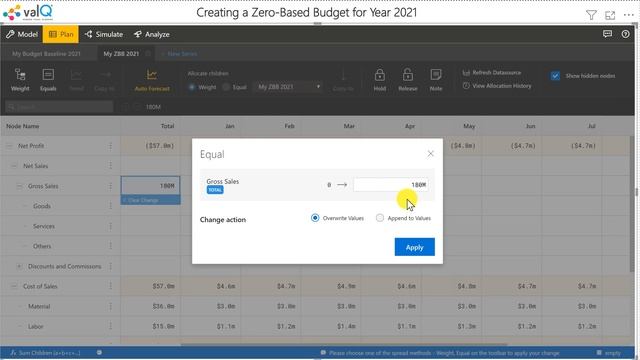Open the Cost of Sales row kebab menu

pyautogui.click(x=110, y=286)
